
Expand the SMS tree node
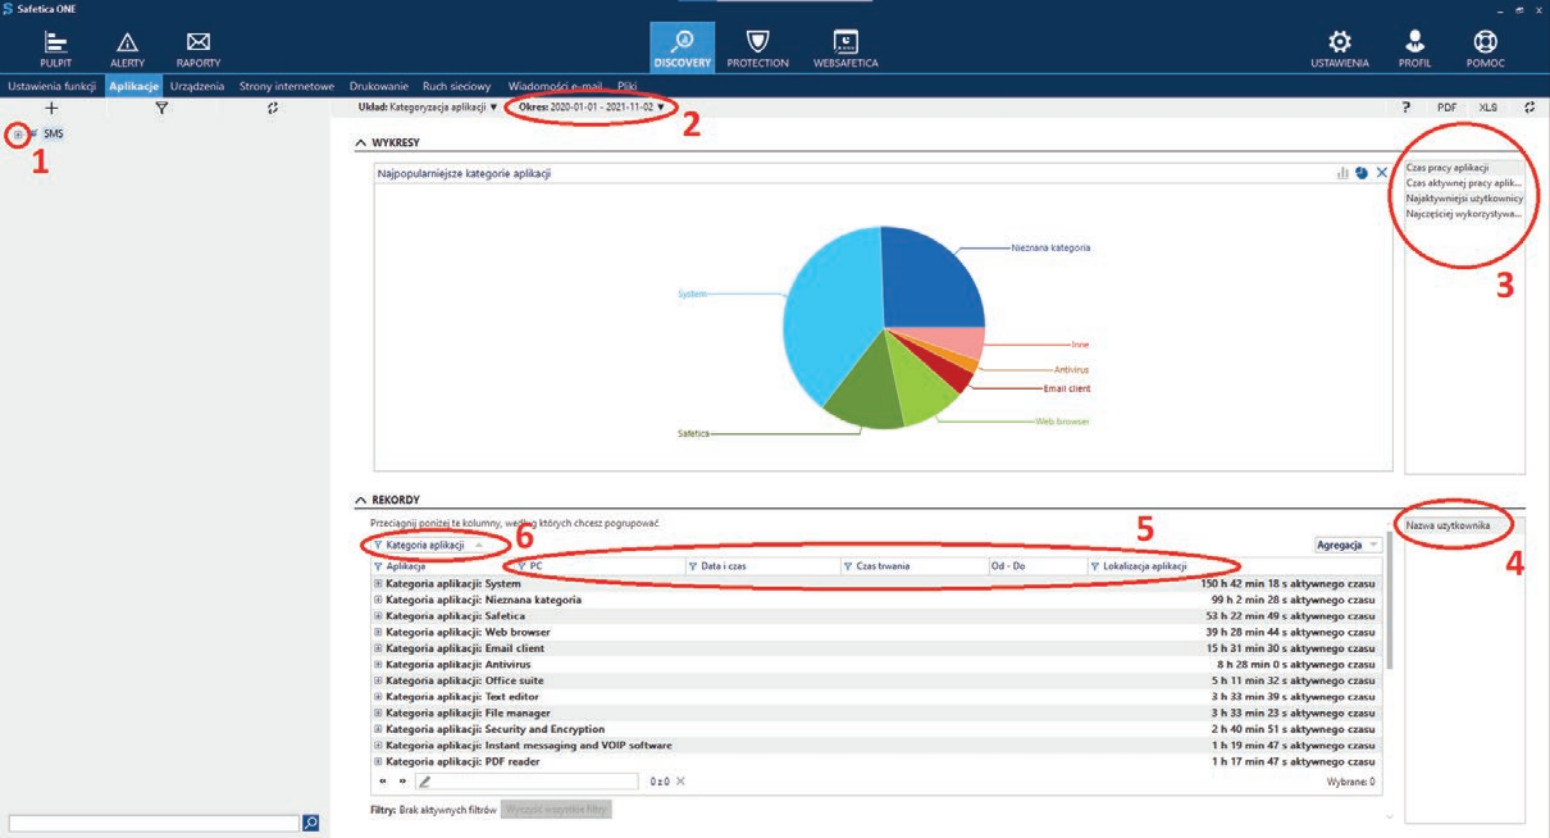pos(18,134)
